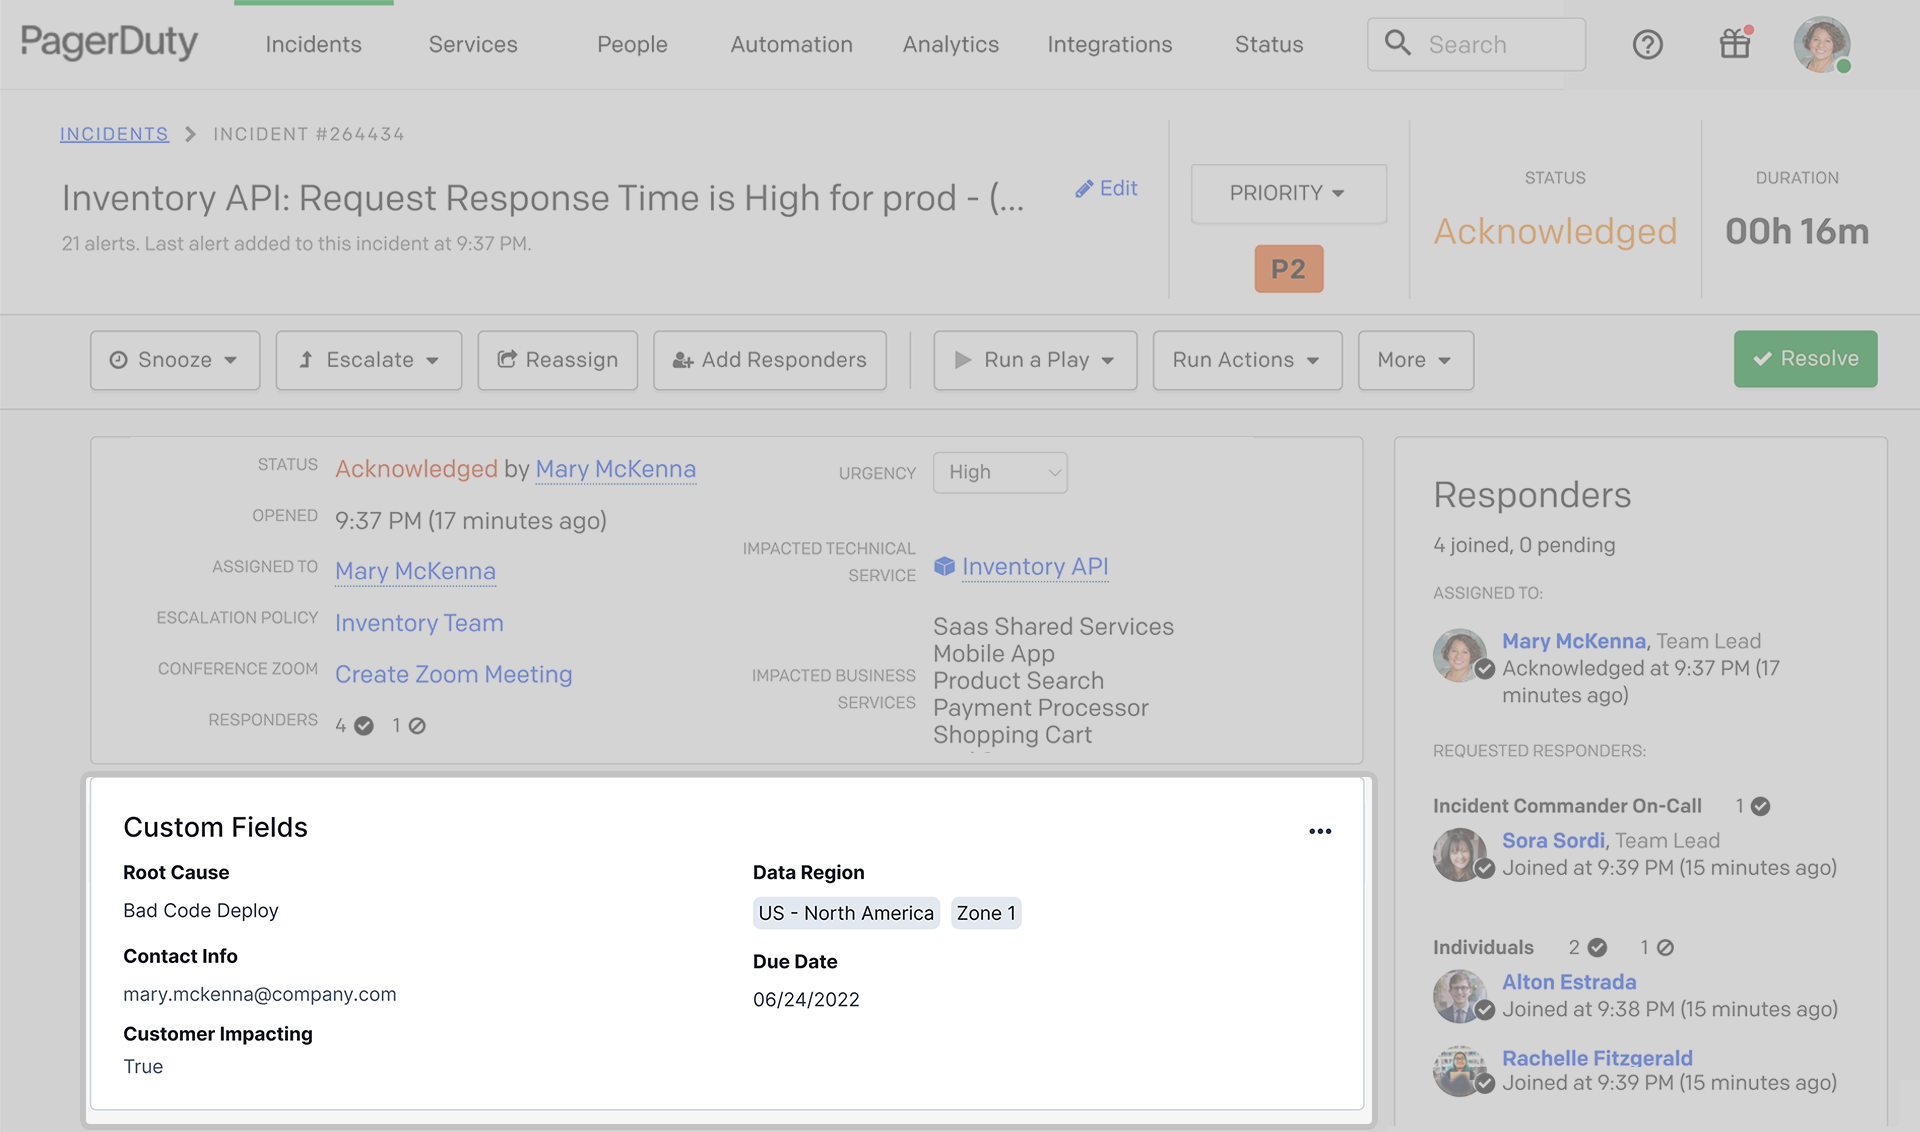Open the Inventory Team escalation policy

[419, 623]
